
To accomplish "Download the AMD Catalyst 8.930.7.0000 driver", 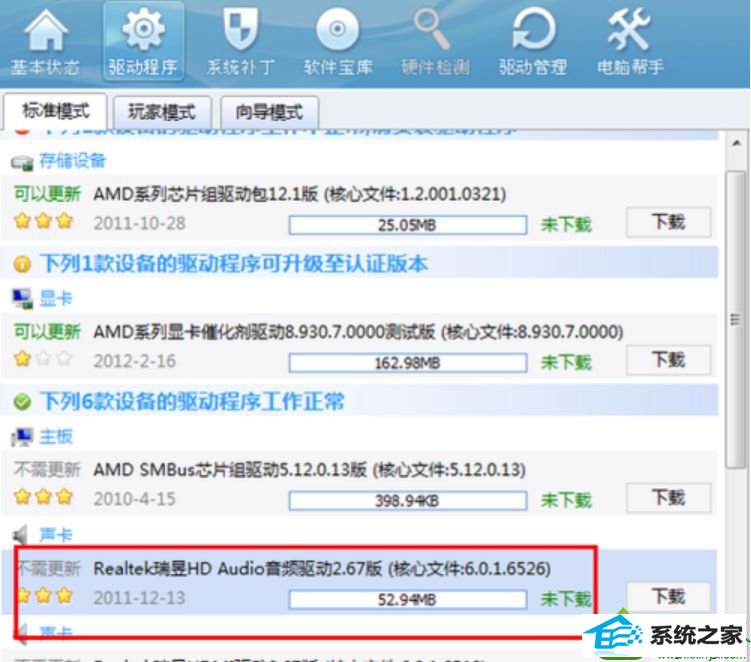I will coord(668,359).
